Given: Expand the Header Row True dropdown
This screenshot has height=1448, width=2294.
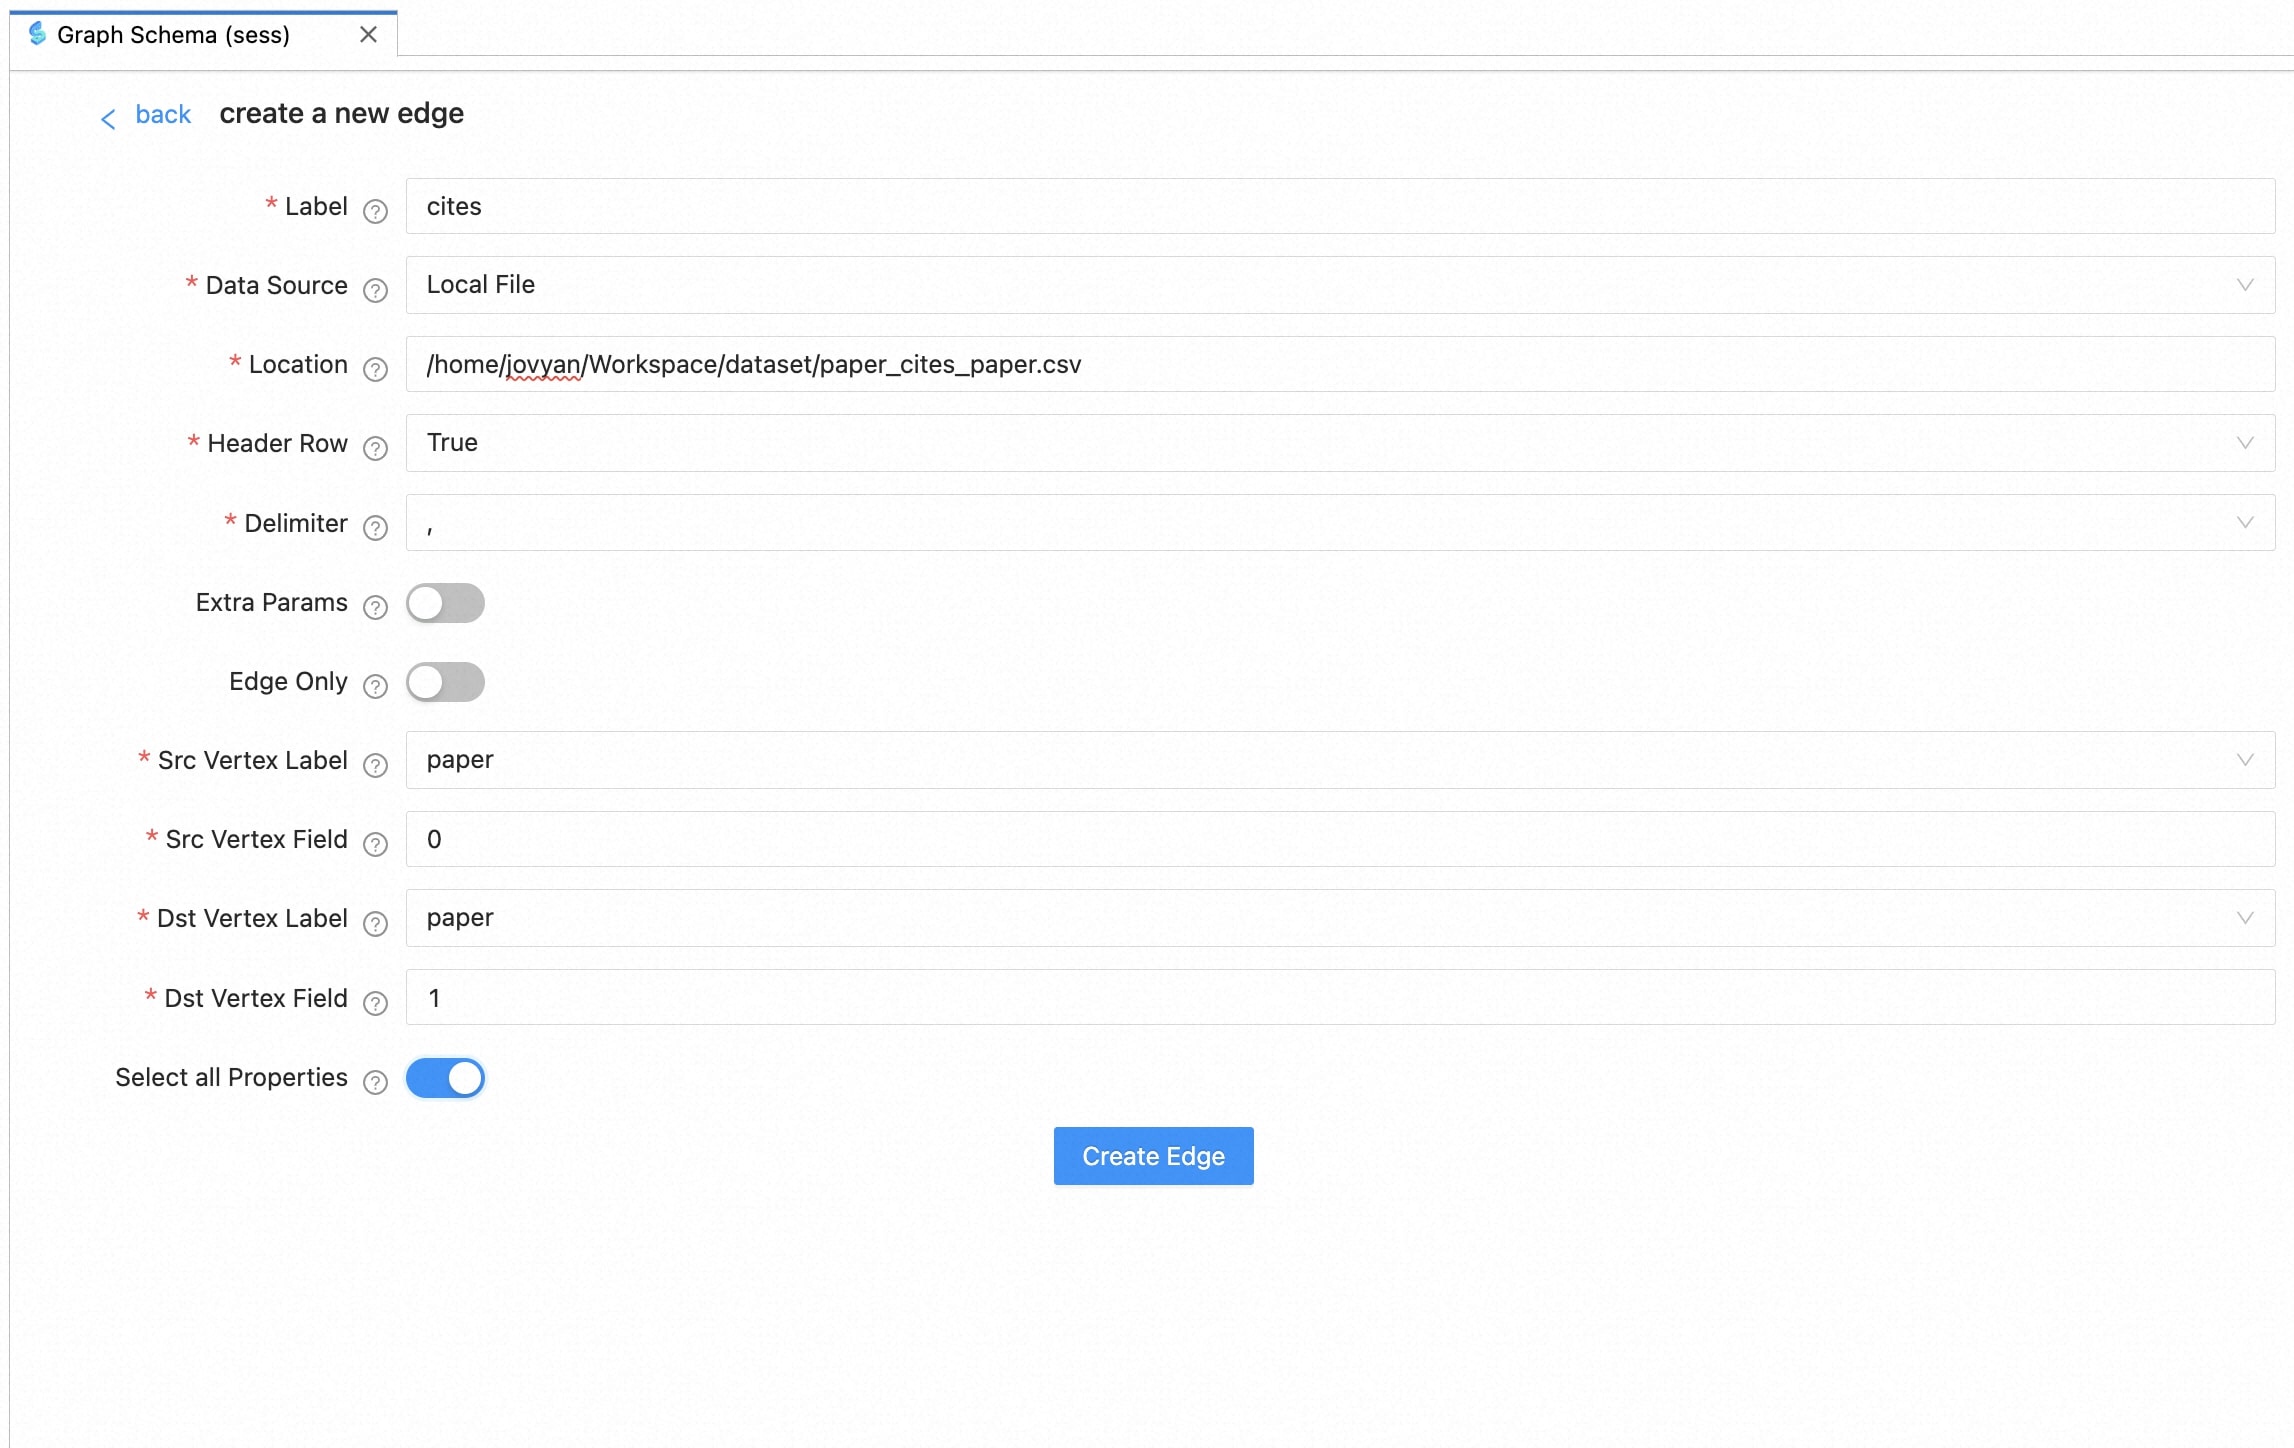Looking at the screenshot, I should [x=1339, y=443].
